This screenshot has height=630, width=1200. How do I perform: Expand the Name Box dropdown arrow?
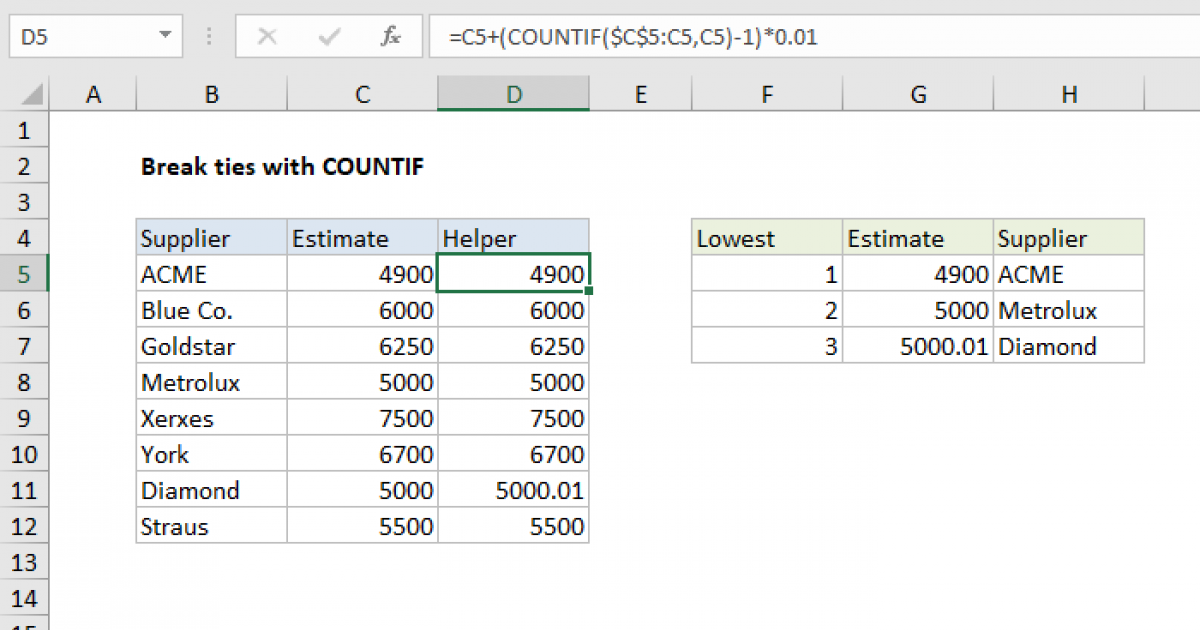[165, 37]
